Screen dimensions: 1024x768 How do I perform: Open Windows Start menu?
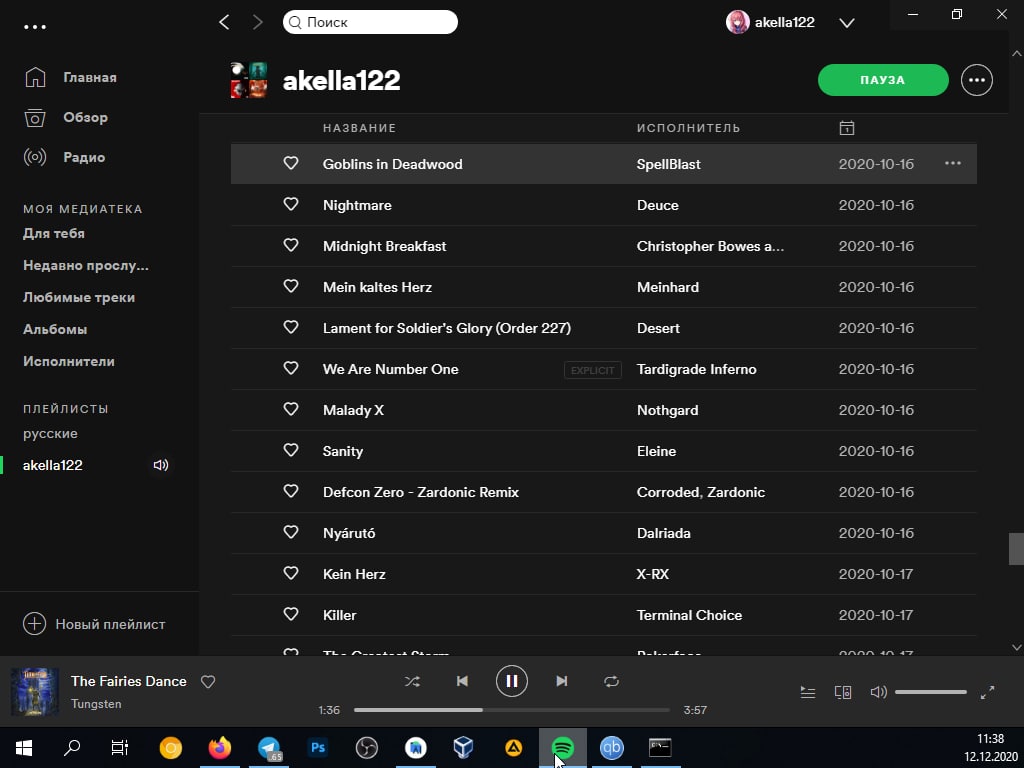[x=24, y=748]
